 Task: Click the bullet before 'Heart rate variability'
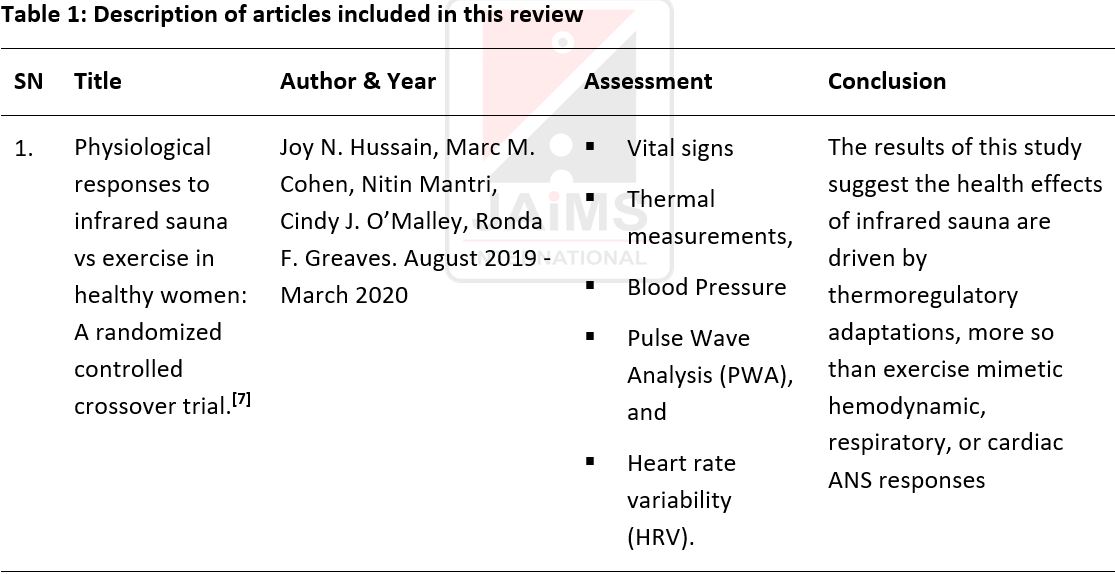tap(590, 462)
